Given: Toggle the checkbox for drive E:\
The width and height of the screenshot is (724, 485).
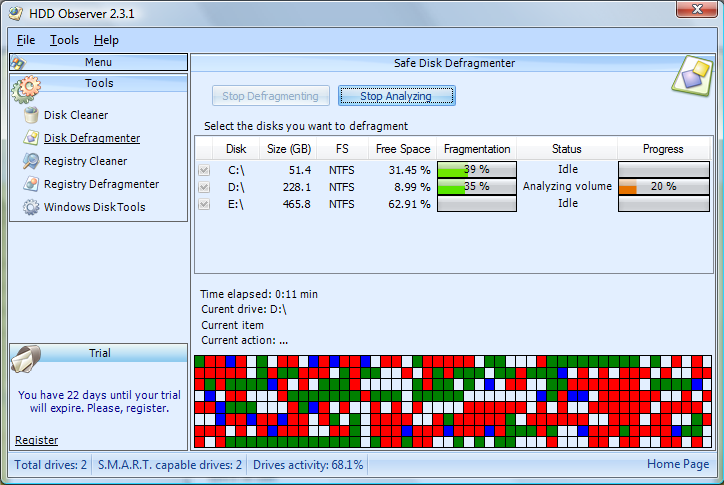Looking at the screenshot, I should 204,204.
